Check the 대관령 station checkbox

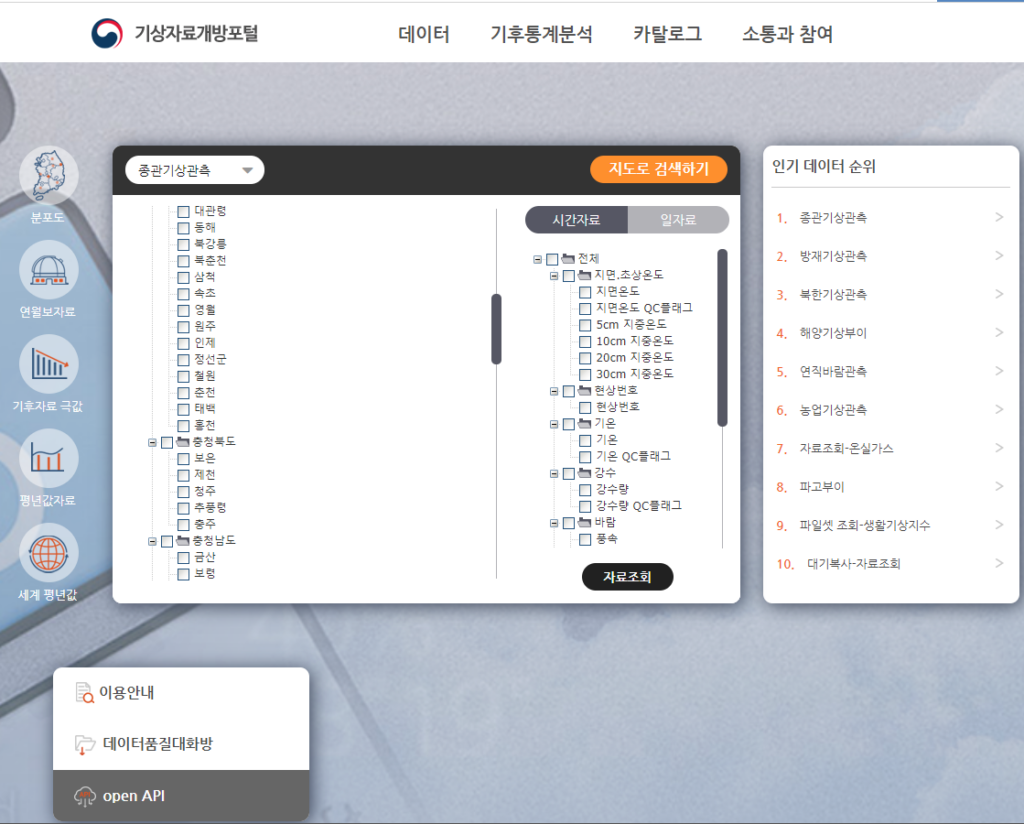click(184, 212)
